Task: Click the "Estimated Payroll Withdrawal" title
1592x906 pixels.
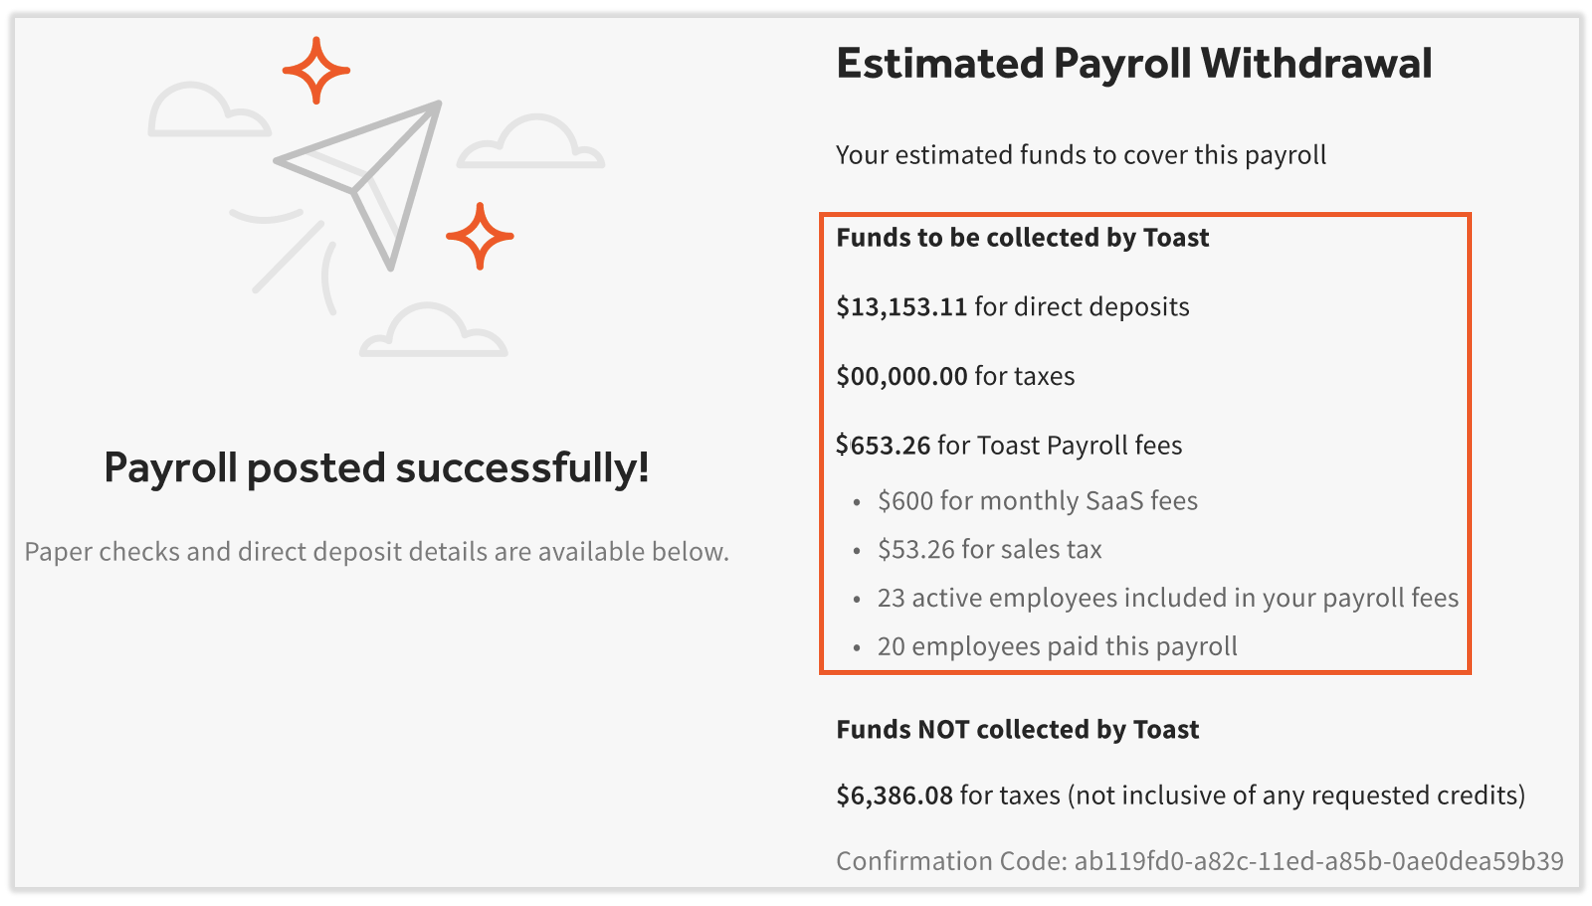Action: (1134, 64)
